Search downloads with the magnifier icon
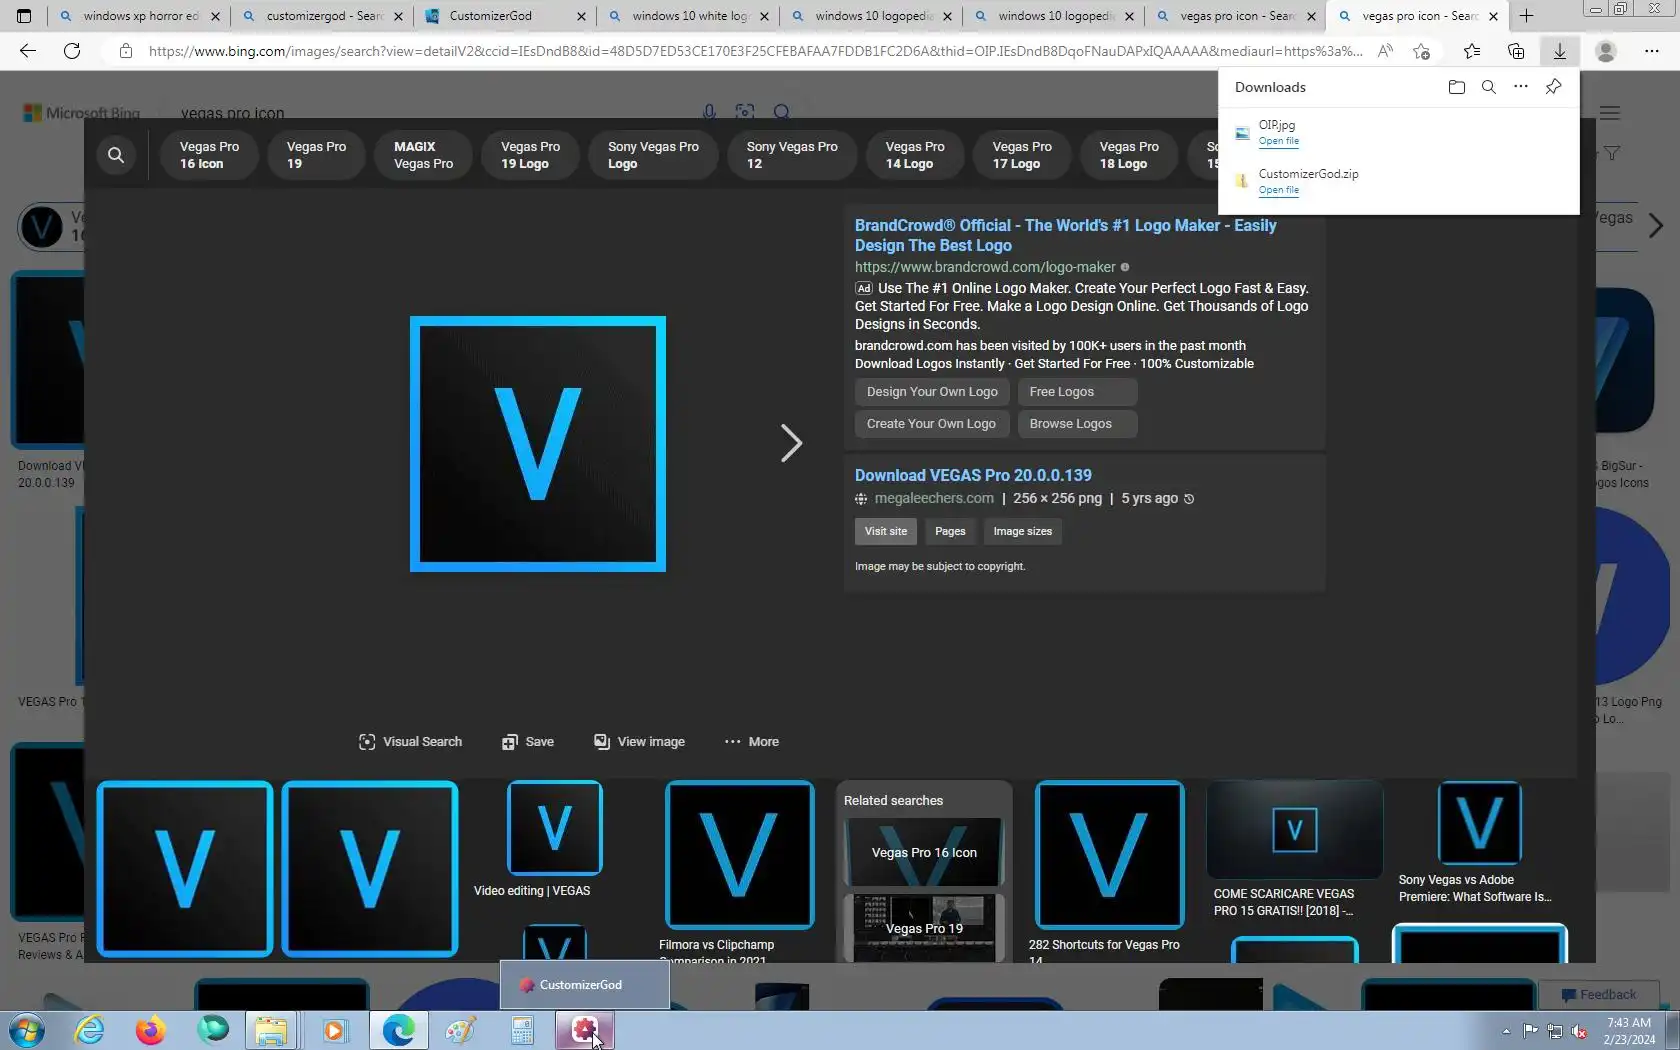 pyautogui.click(x=1489, y=87)
